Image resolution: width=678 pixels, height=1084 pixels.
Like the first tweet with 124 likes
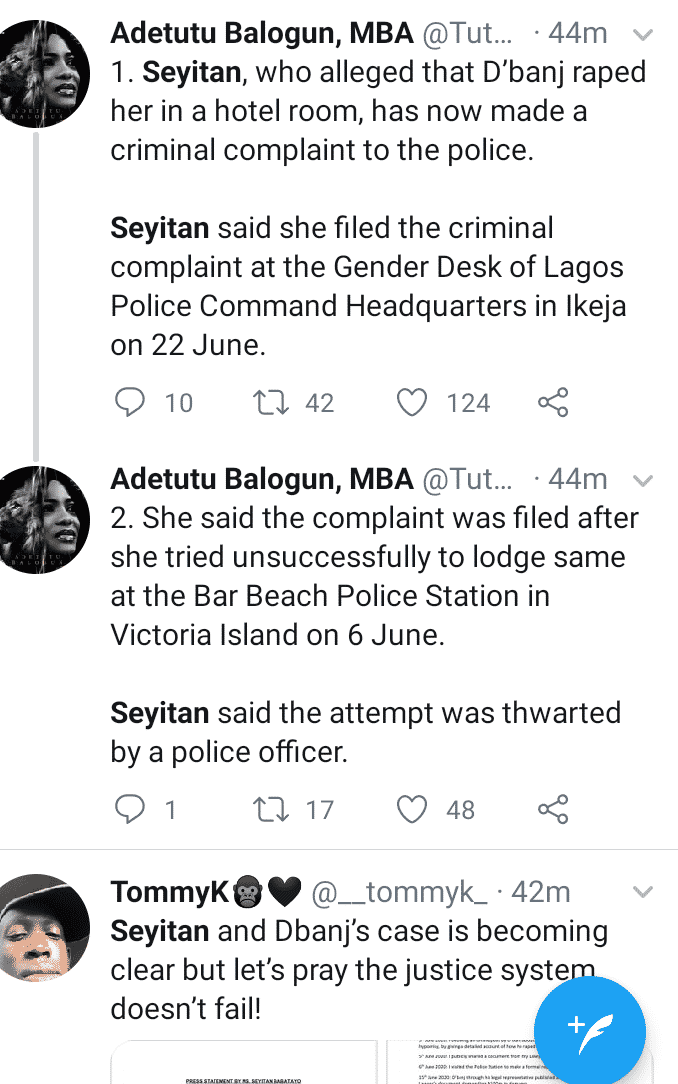tap(412, 402)
